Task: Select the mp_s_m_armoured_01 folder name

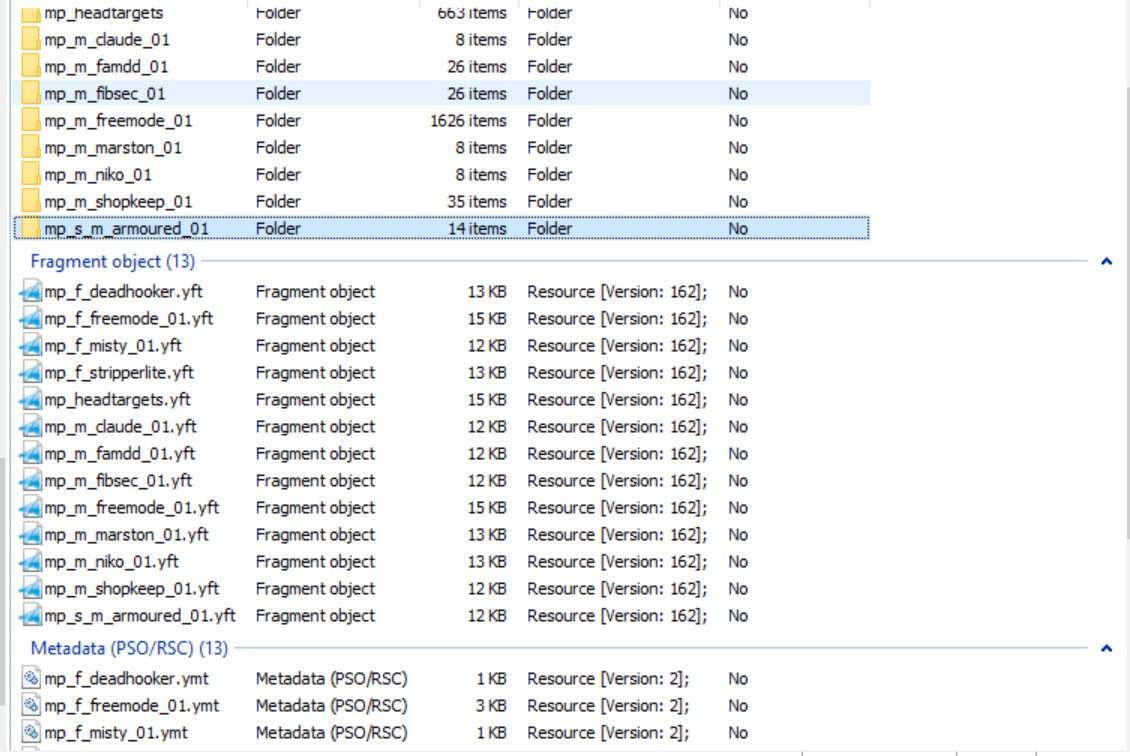Action: [x=126, y=228]
